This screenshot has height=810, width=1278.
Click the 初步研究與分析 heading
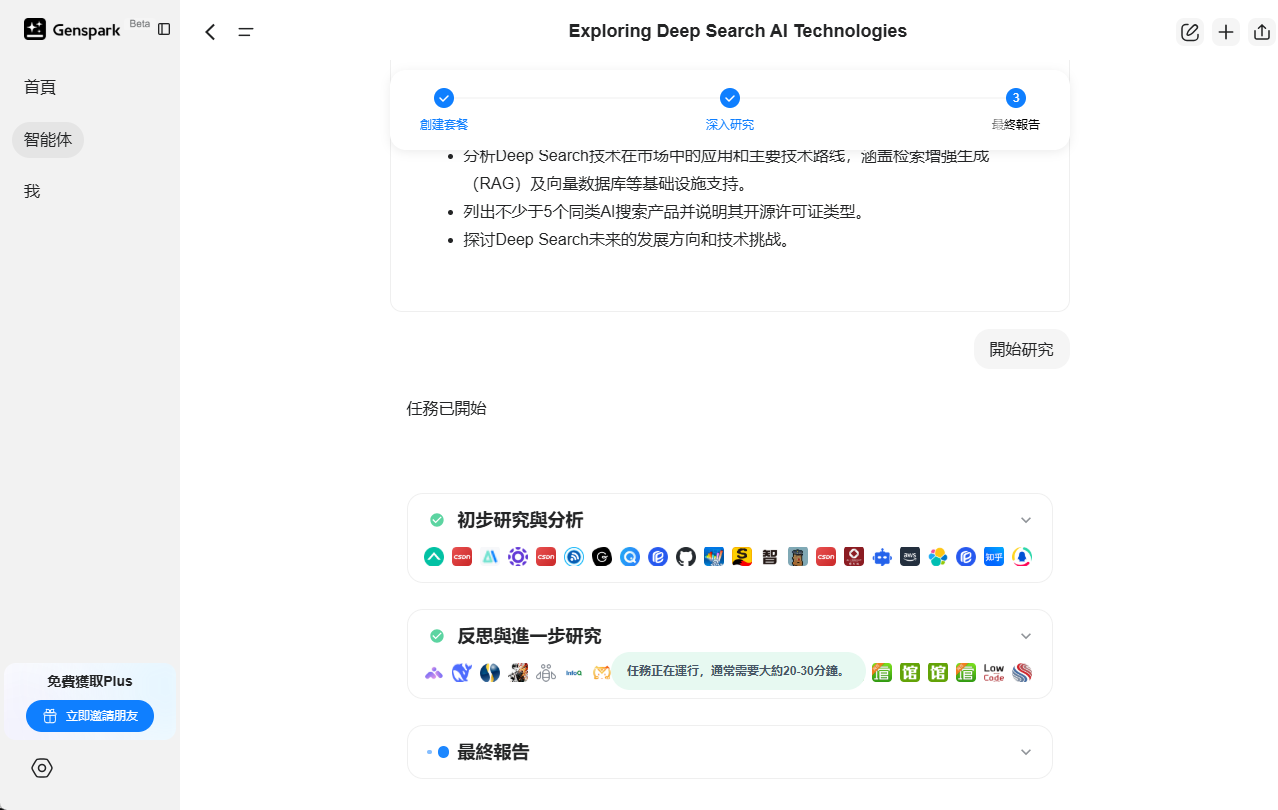point(520,520)
